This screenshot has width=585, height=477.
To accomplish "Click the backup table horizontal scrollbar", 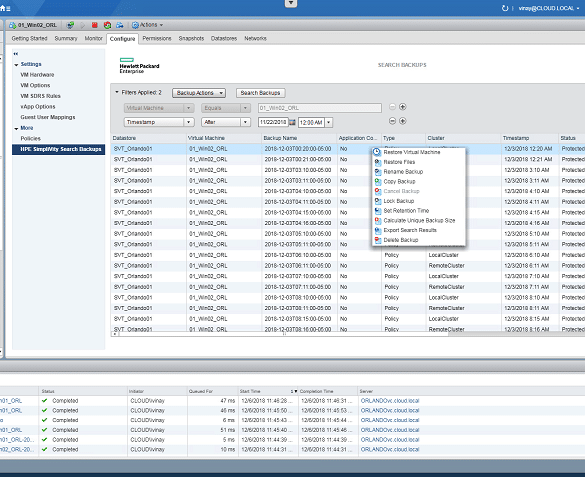I will click(284, 334).
